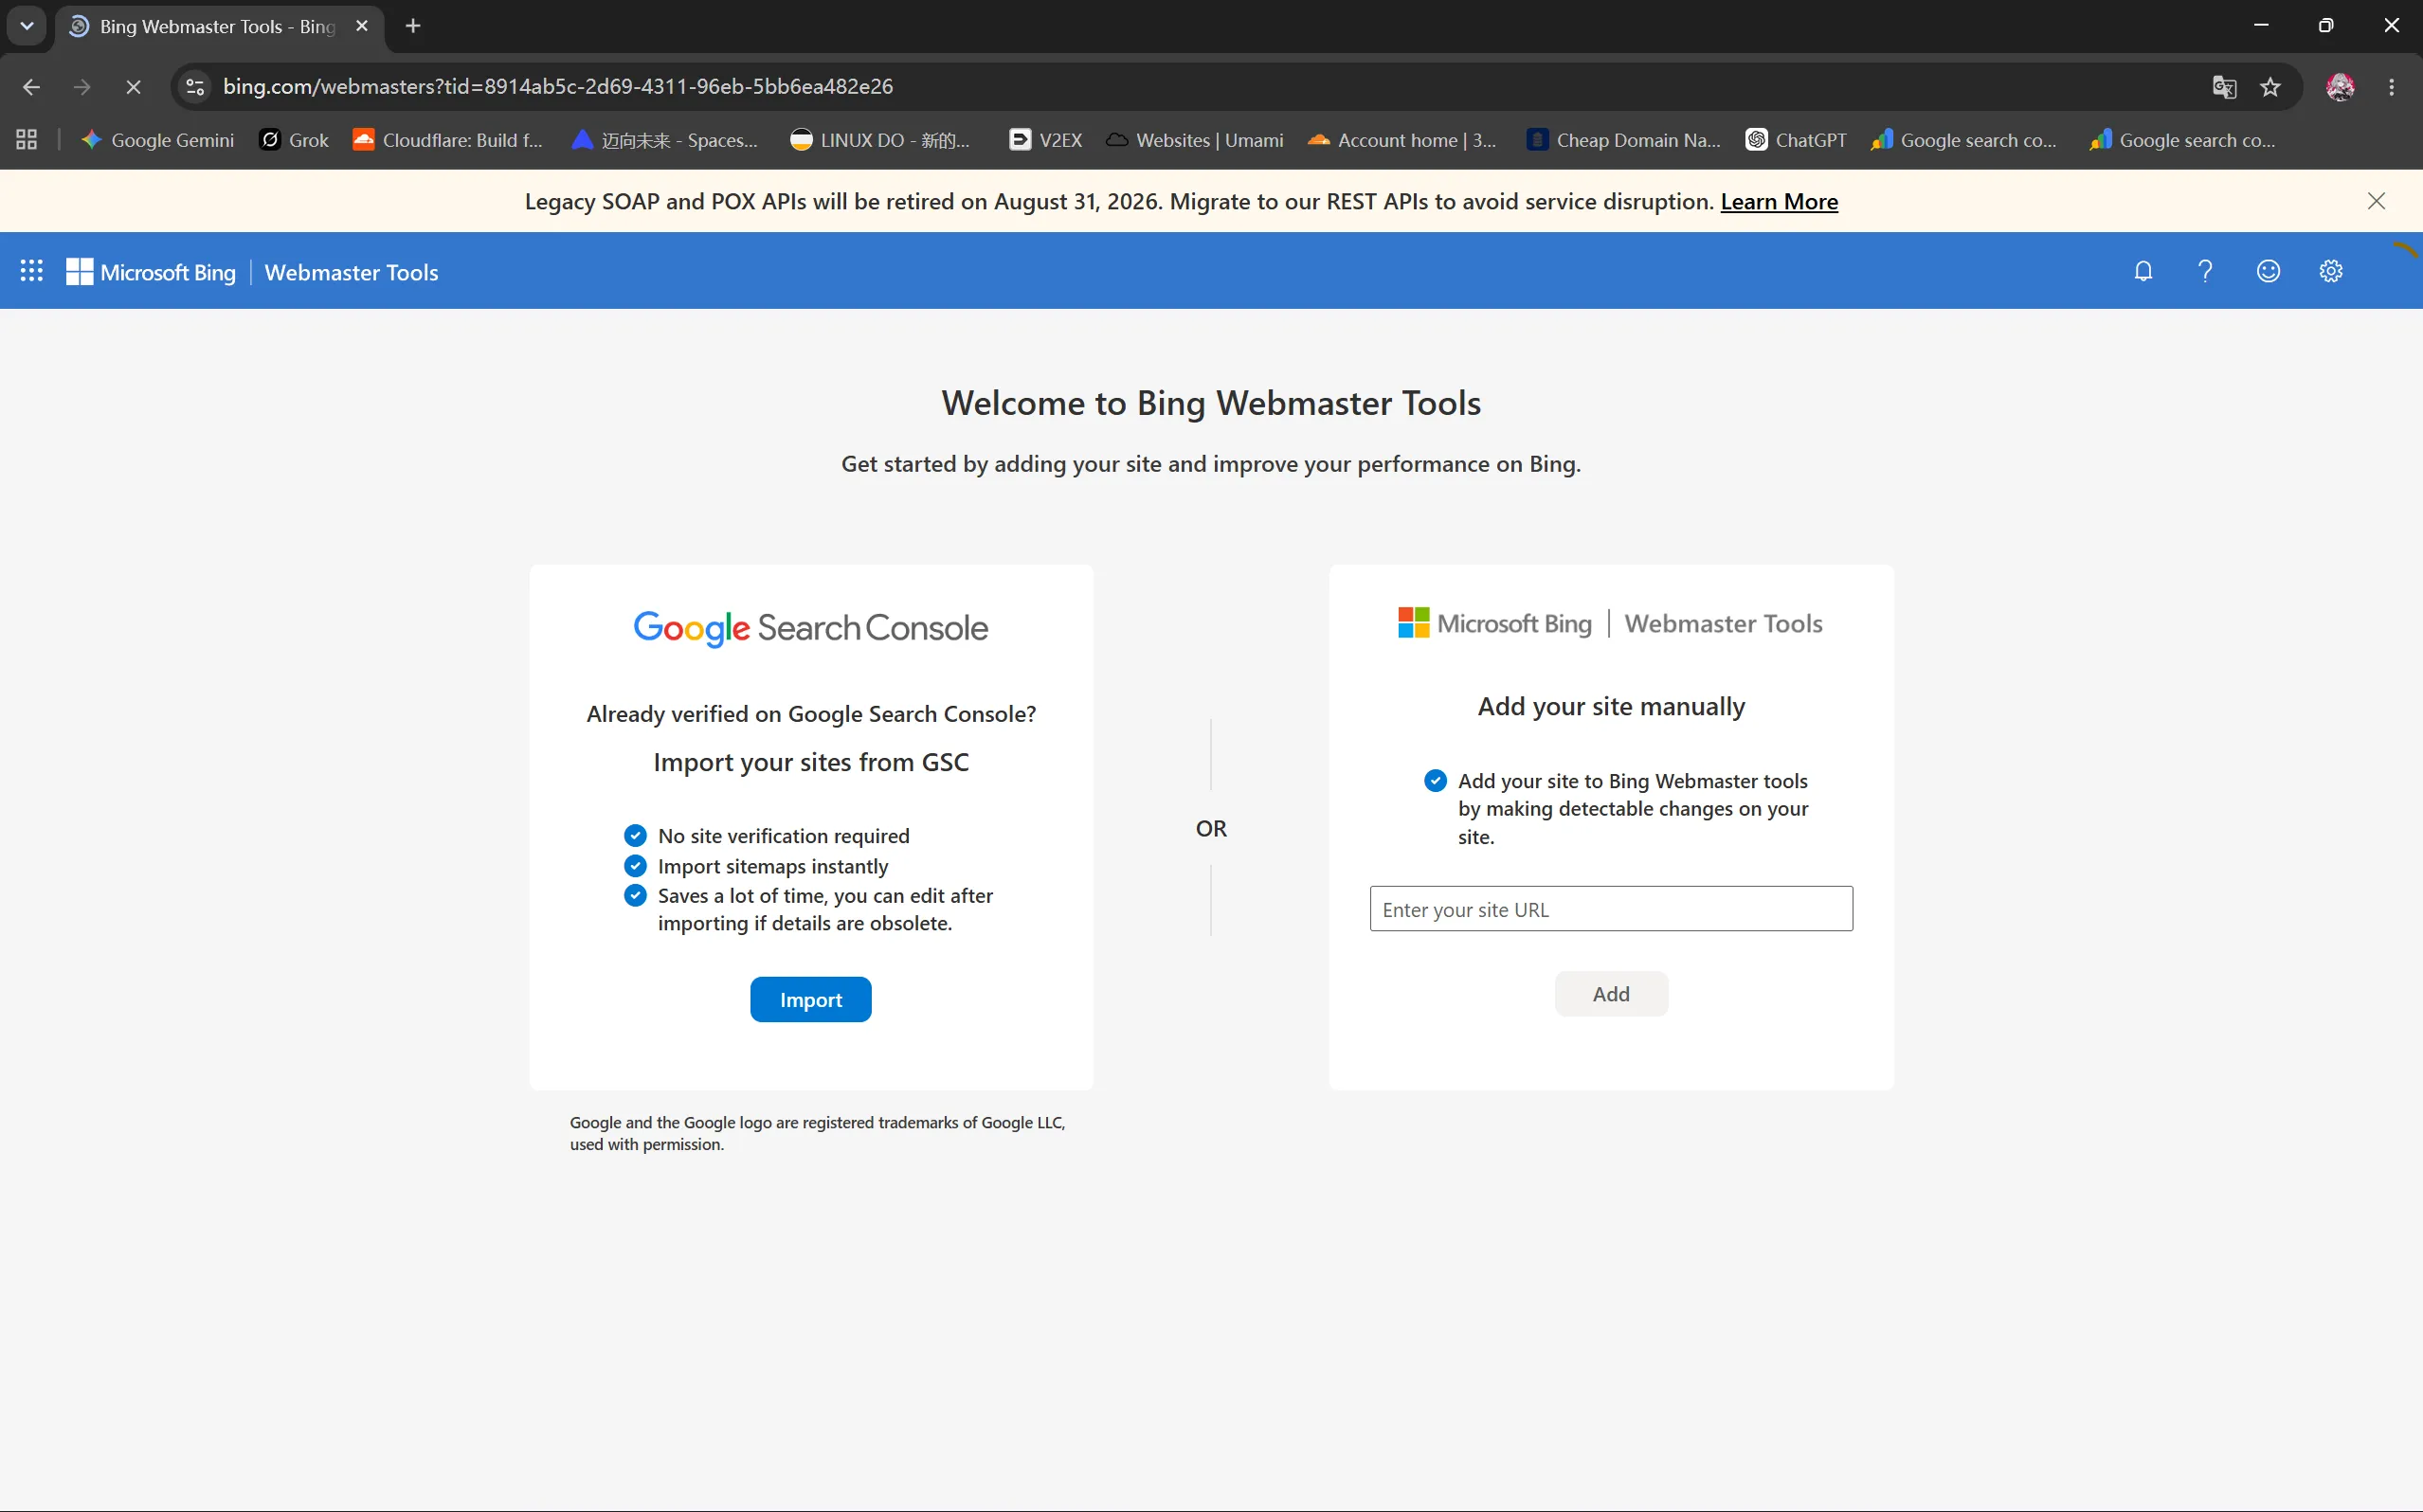This screenshot has height=1512, width=2423.
Task: Open the last Google search console bookmark
Action: pos(2183,140)
